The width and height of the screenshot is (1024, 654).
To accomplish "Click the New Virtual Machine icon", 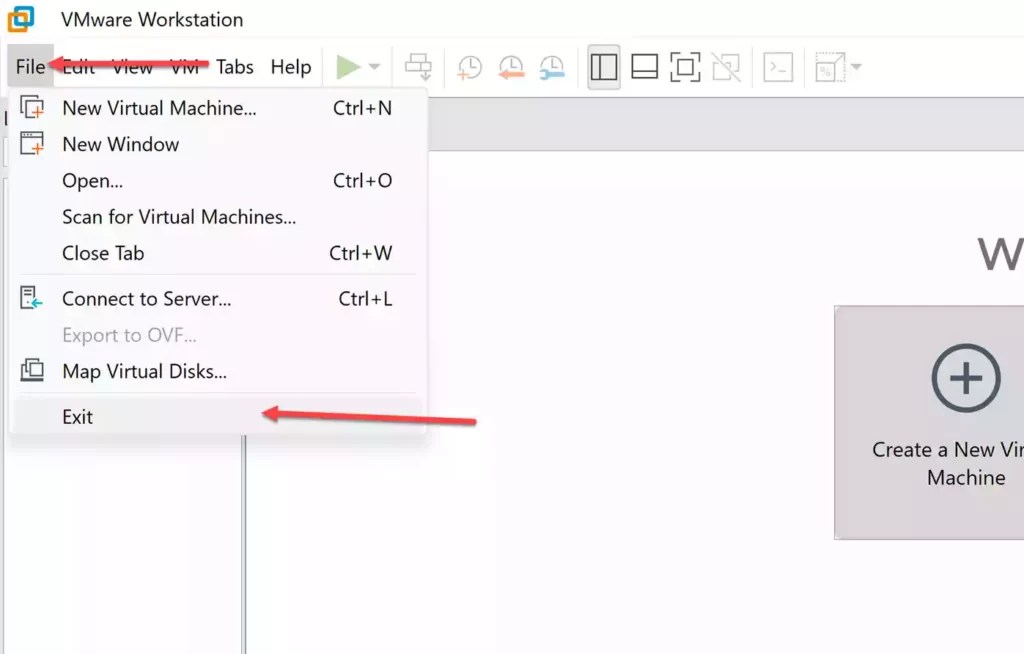I will [x=33, y=107].
